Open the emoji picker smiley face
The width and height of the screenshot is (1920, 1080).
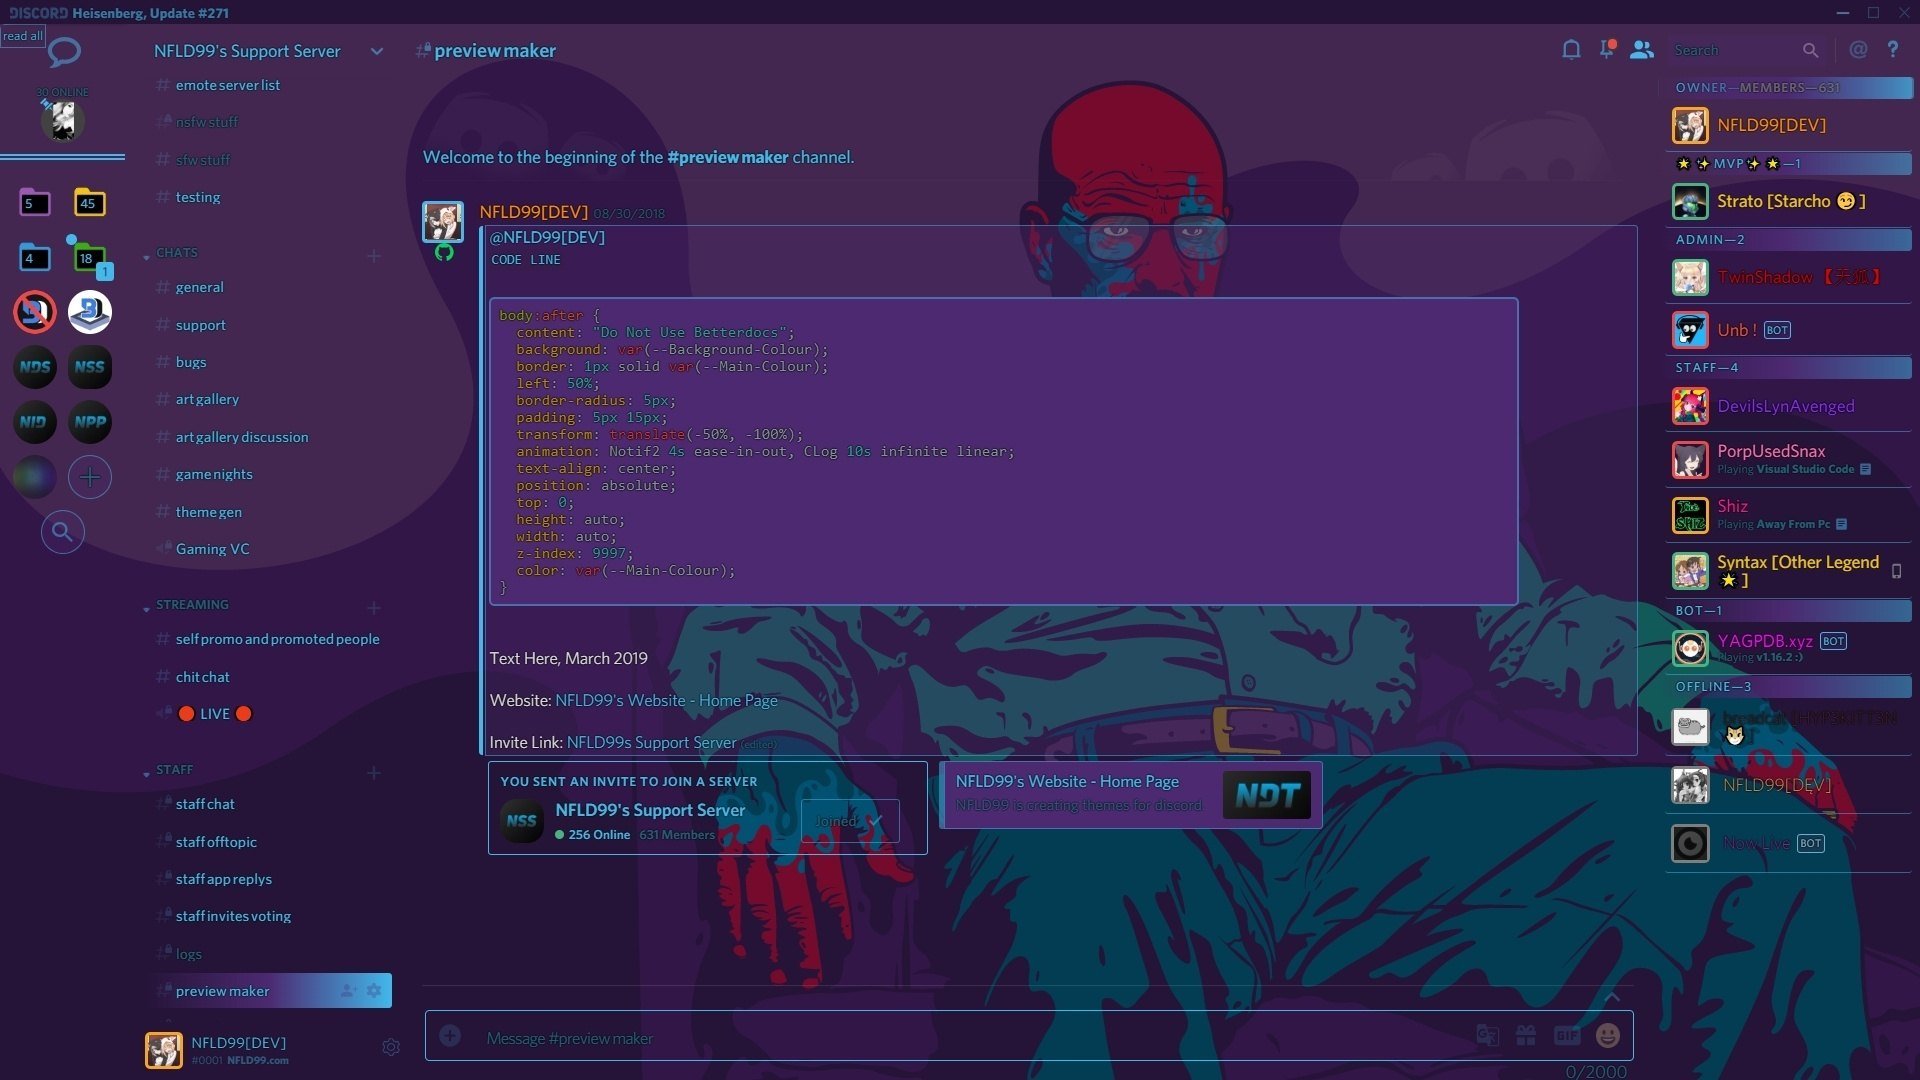point(1607,1036)
